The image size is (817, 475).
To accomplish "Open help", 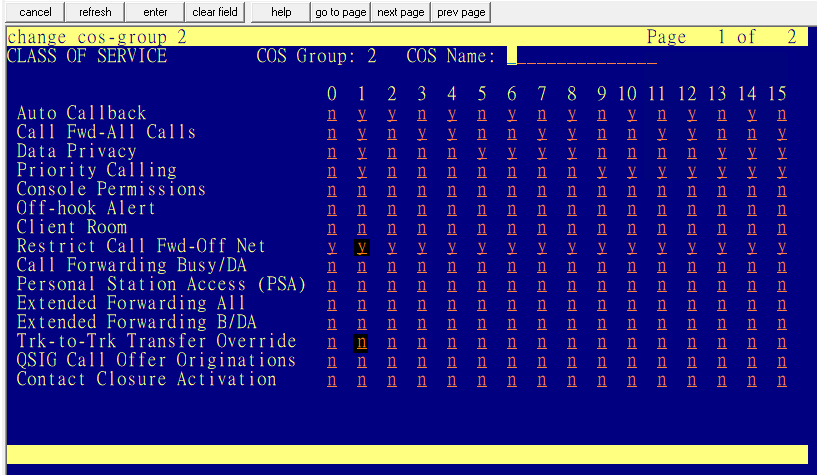I will click(x=281, y=12).
